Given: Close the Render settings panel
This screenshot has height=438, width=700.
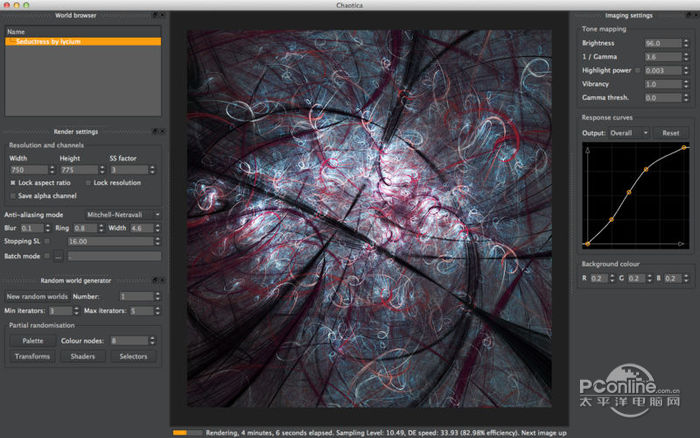Looking at the screenshot, I should [x=161, y=131].
